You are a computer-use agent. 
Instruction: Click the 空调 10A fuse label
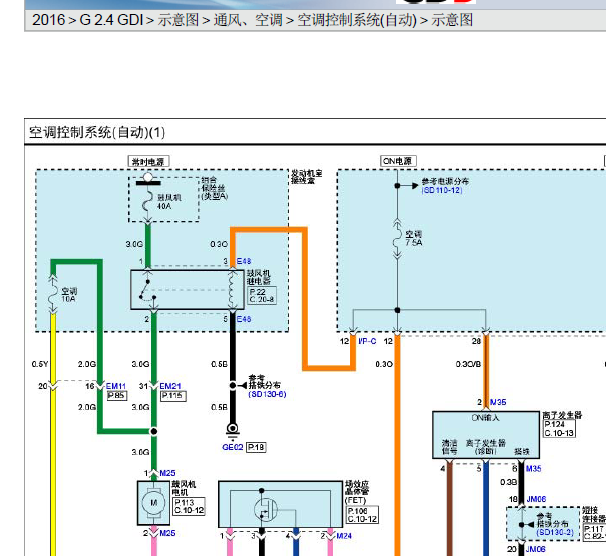click(x=69, y=295)
